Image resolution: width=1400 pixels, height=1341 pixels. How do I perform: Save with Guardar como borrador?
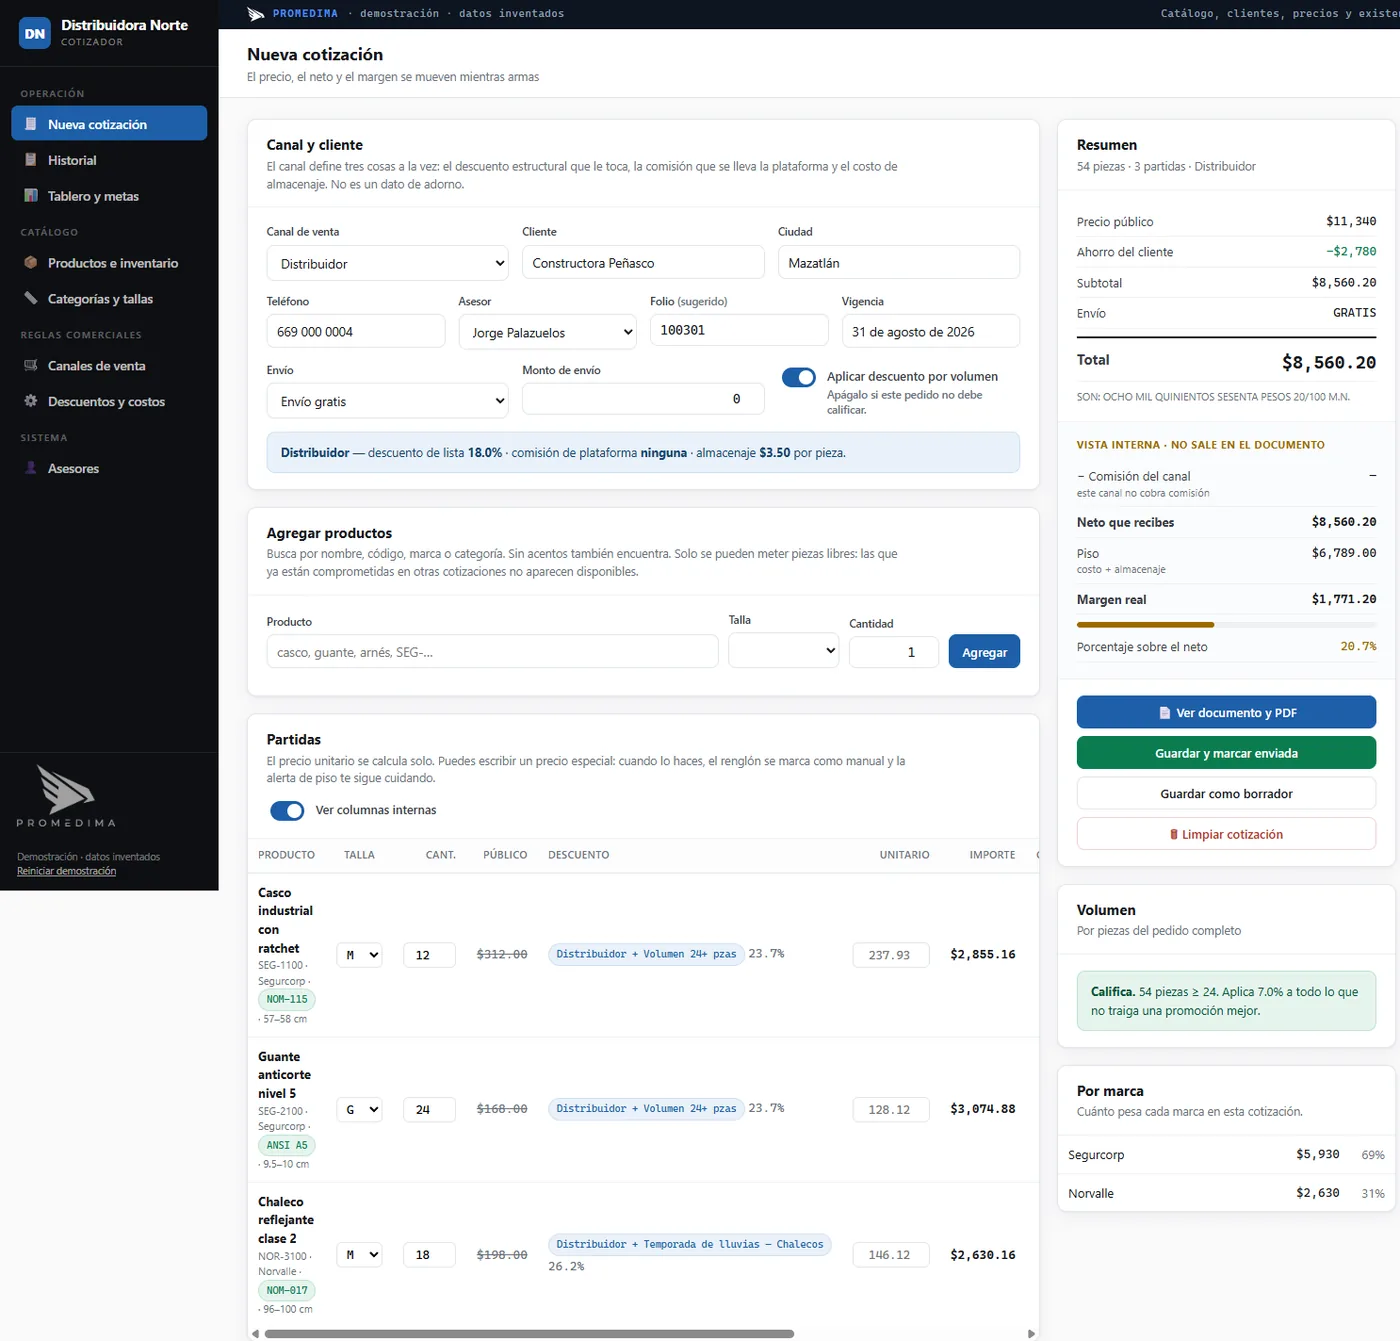pyautogui.click(x=1226, y=793)
